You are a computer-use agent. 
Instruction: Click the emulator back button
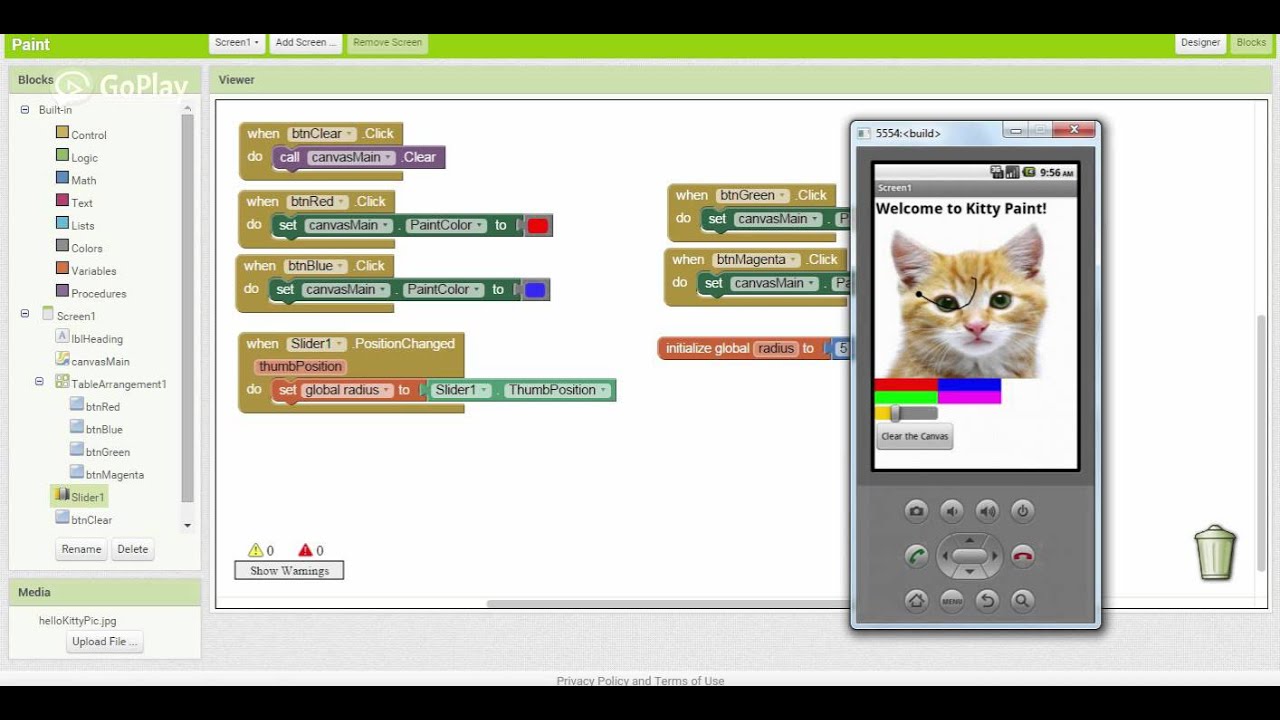[x=987, y=600]
